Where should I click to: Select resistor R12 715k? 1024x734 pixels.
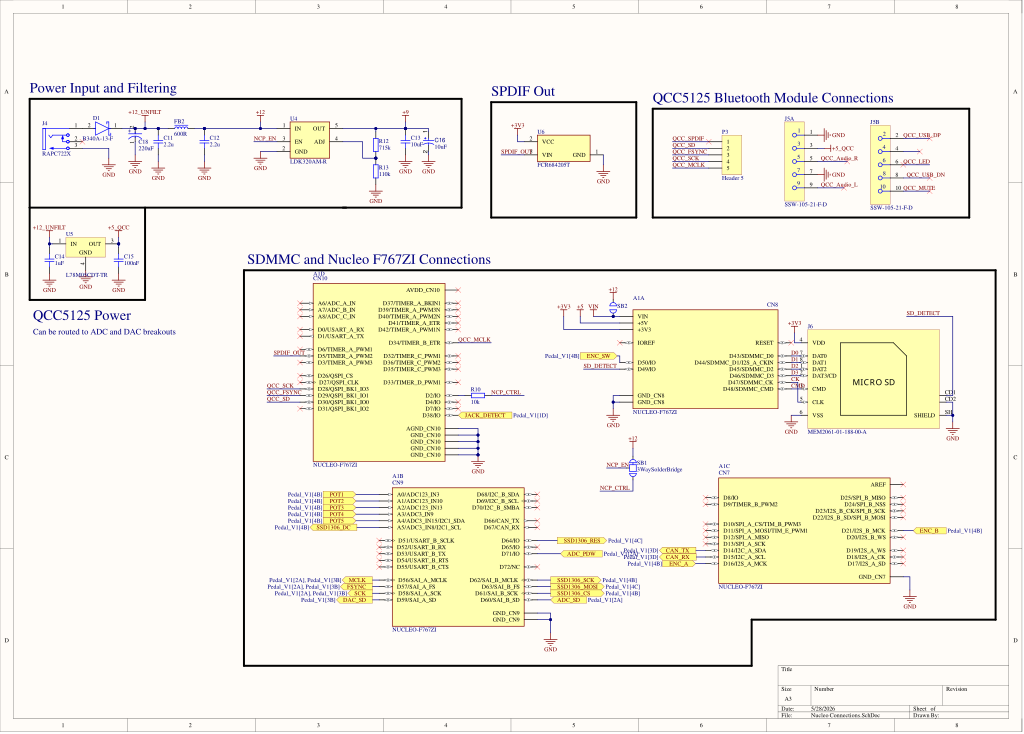376,145
